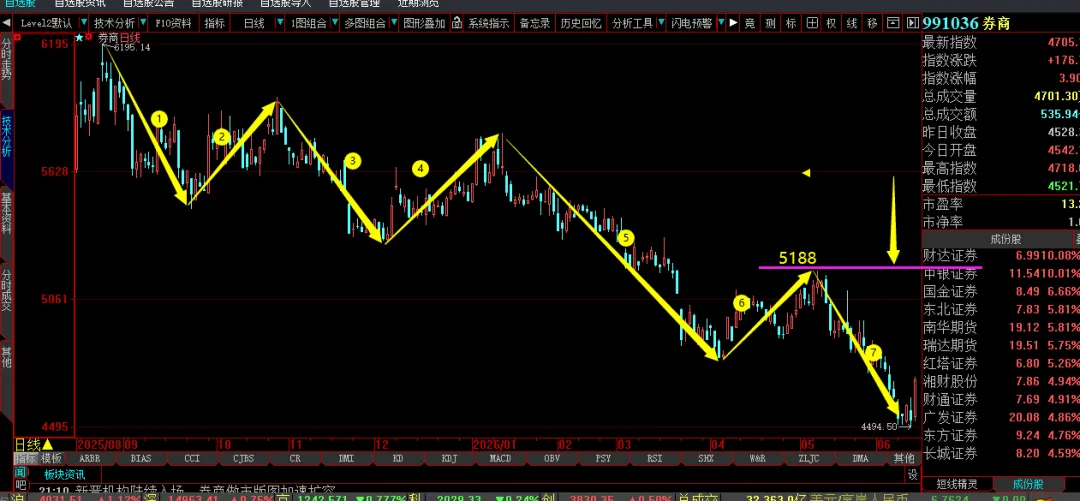Switch to the 其他 side tab
The height and width of the screenshot is (501, 1080).
pos(6,356)
